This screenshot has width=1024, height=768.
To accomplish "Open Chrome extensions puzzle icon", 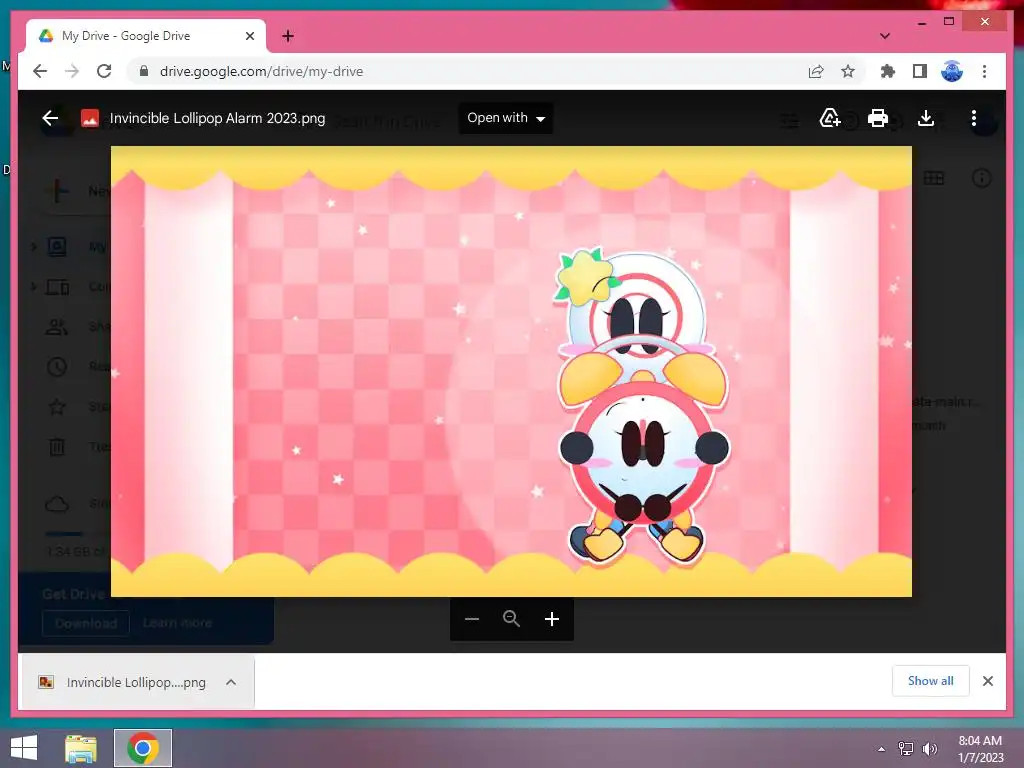I will [x=888, y=71].
